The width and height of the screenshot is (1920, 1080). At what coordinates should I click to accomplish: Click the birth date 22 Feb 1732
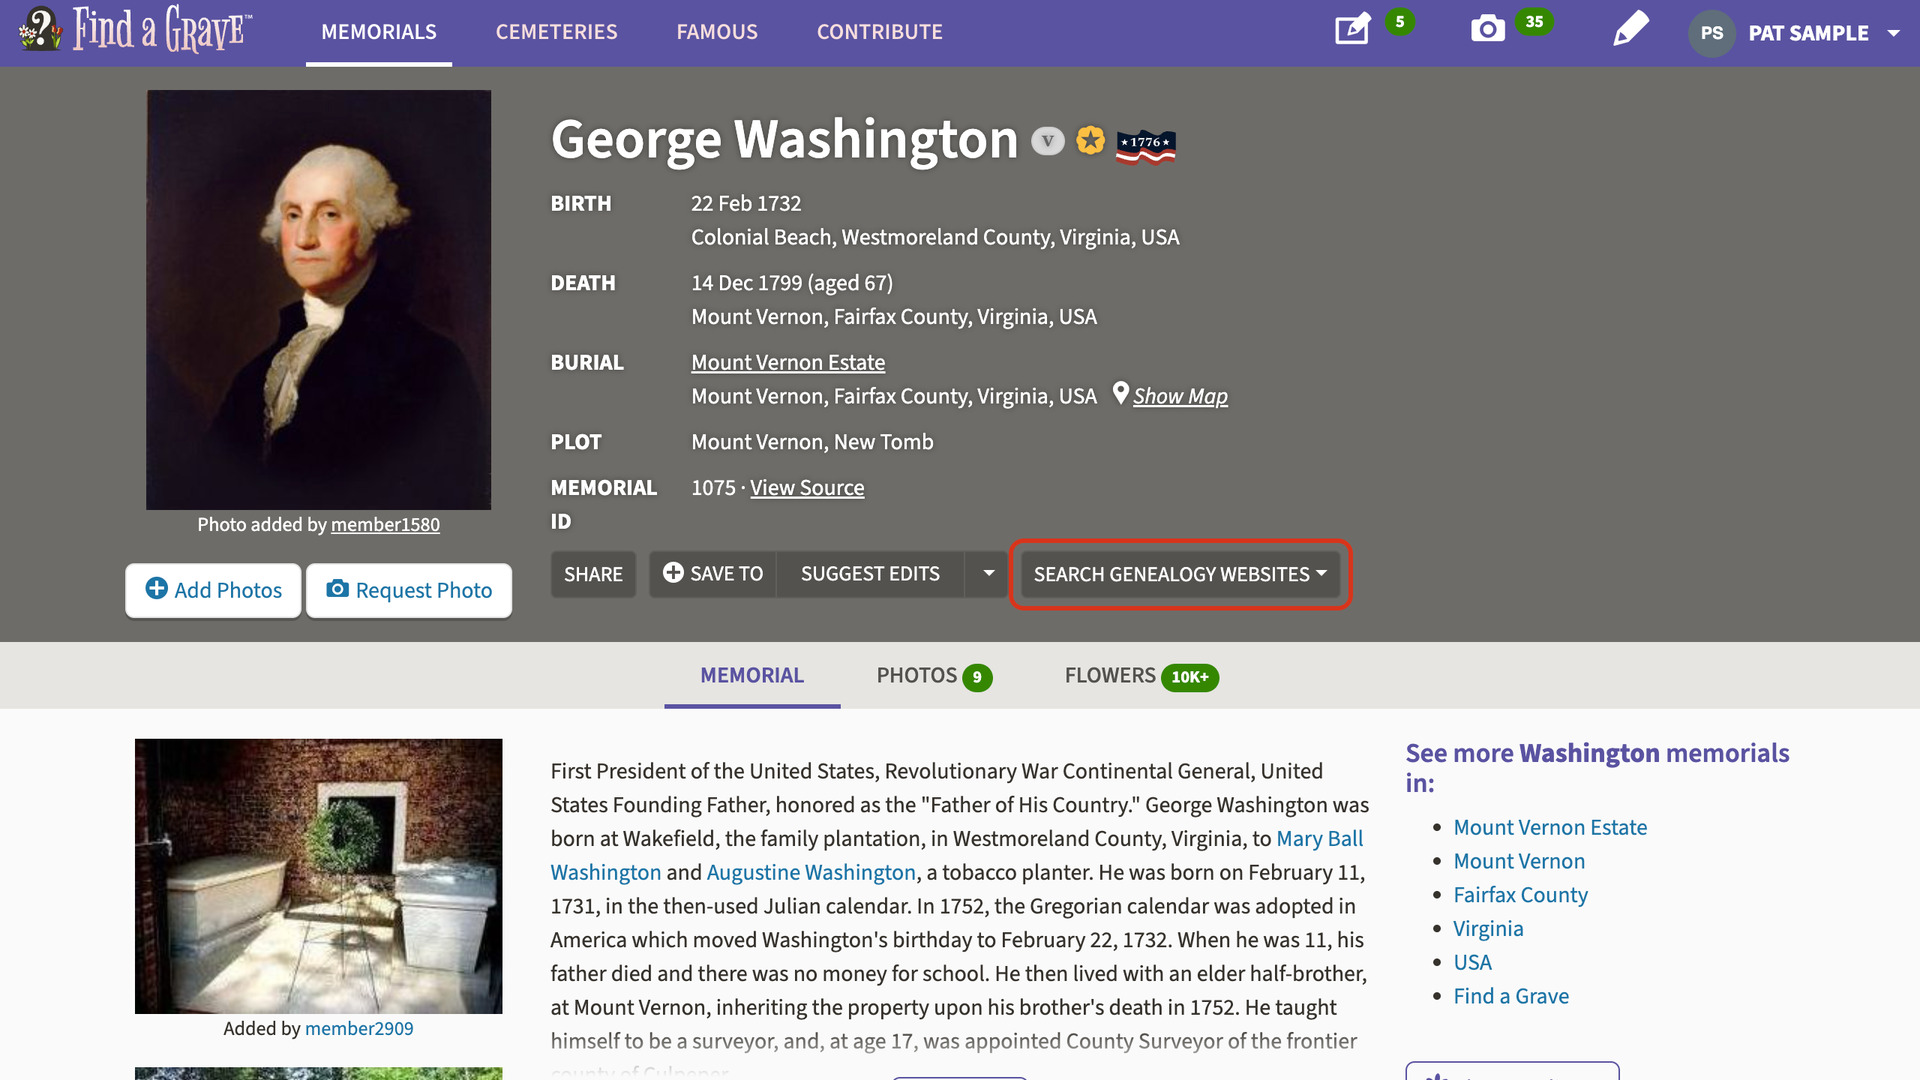pyautogui.click(x=746, y=203)
